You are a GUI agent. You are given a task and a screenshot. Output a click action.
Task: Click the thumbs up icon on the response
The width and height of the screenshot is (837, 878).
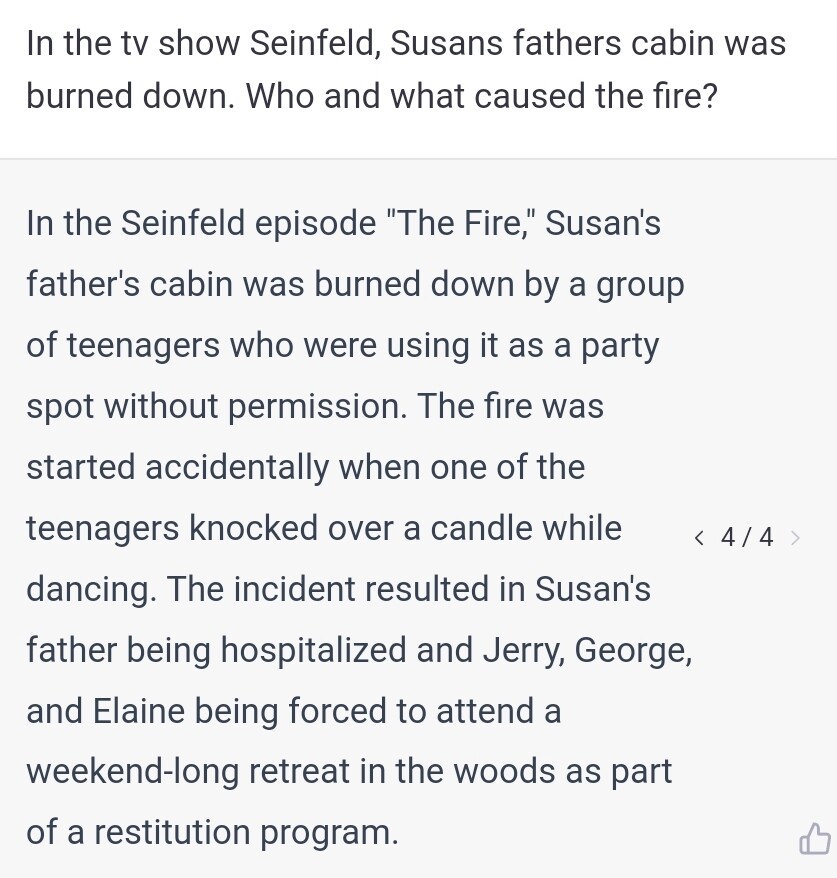(x=814, y=839)
